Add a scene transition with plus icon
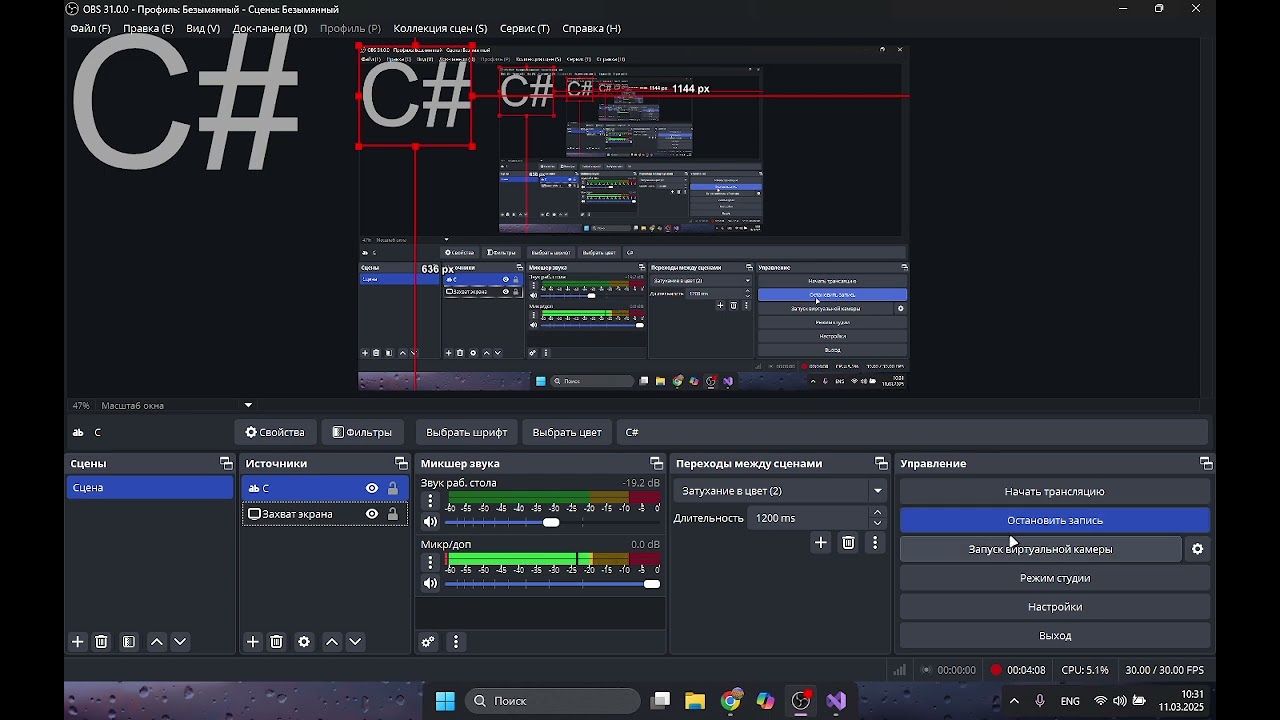The image size is (1280, 720). [821, 543]
